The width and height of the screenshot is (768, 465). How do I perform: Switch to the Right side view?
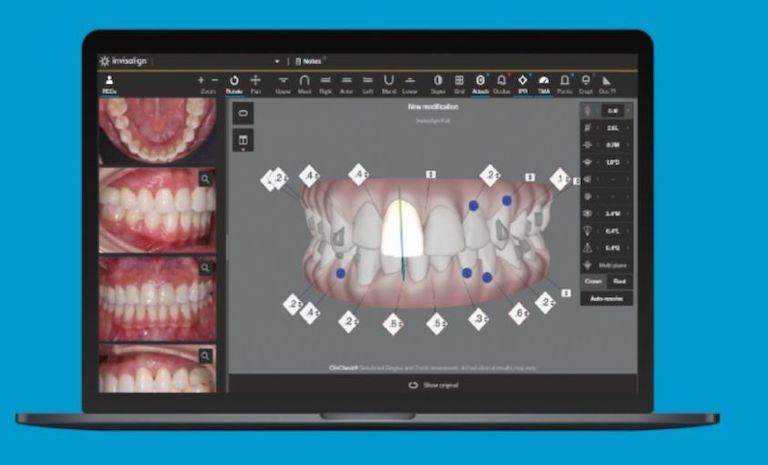[x=325, y=84]
